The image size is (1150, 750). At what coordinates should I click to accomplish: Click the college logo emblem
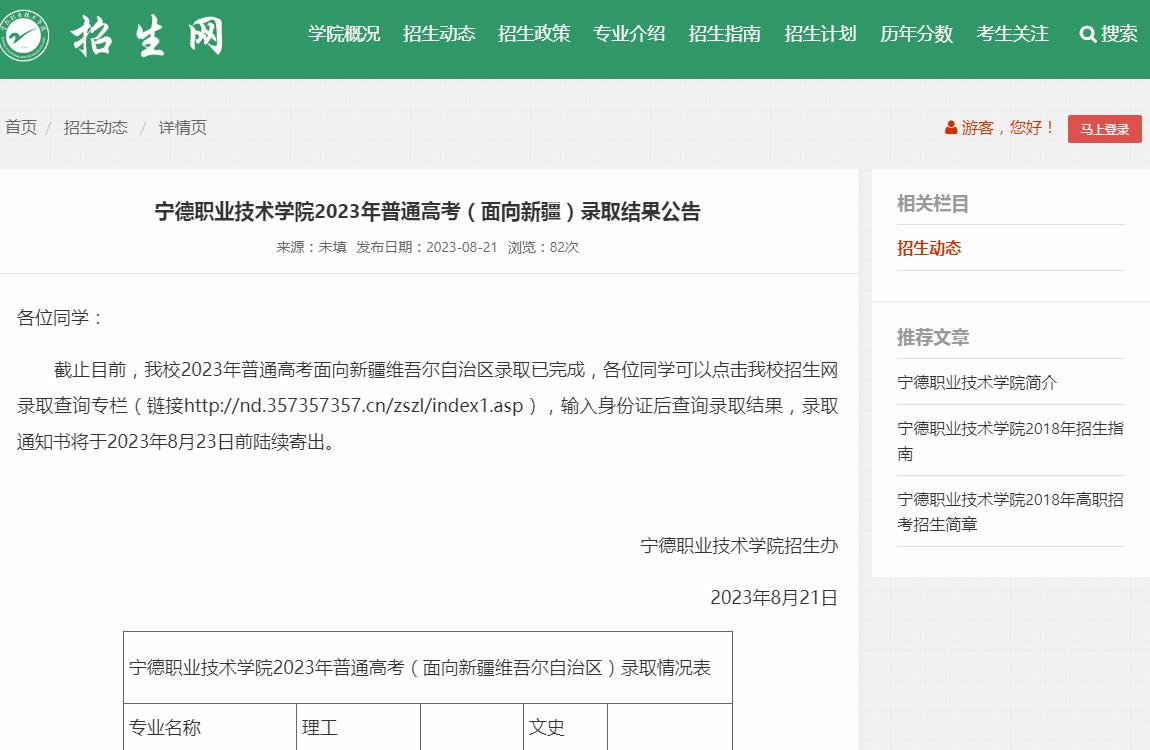[23, 34]
